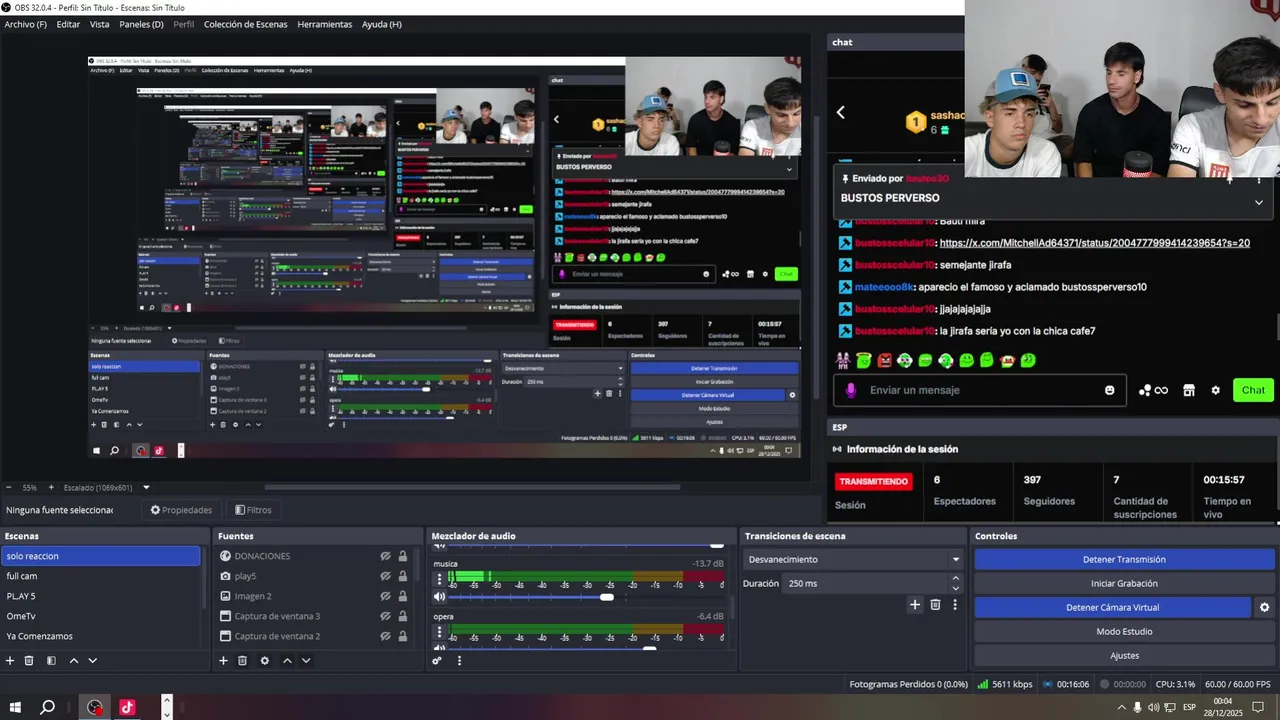Click Iniciar Grabación button

point(1124,584)
